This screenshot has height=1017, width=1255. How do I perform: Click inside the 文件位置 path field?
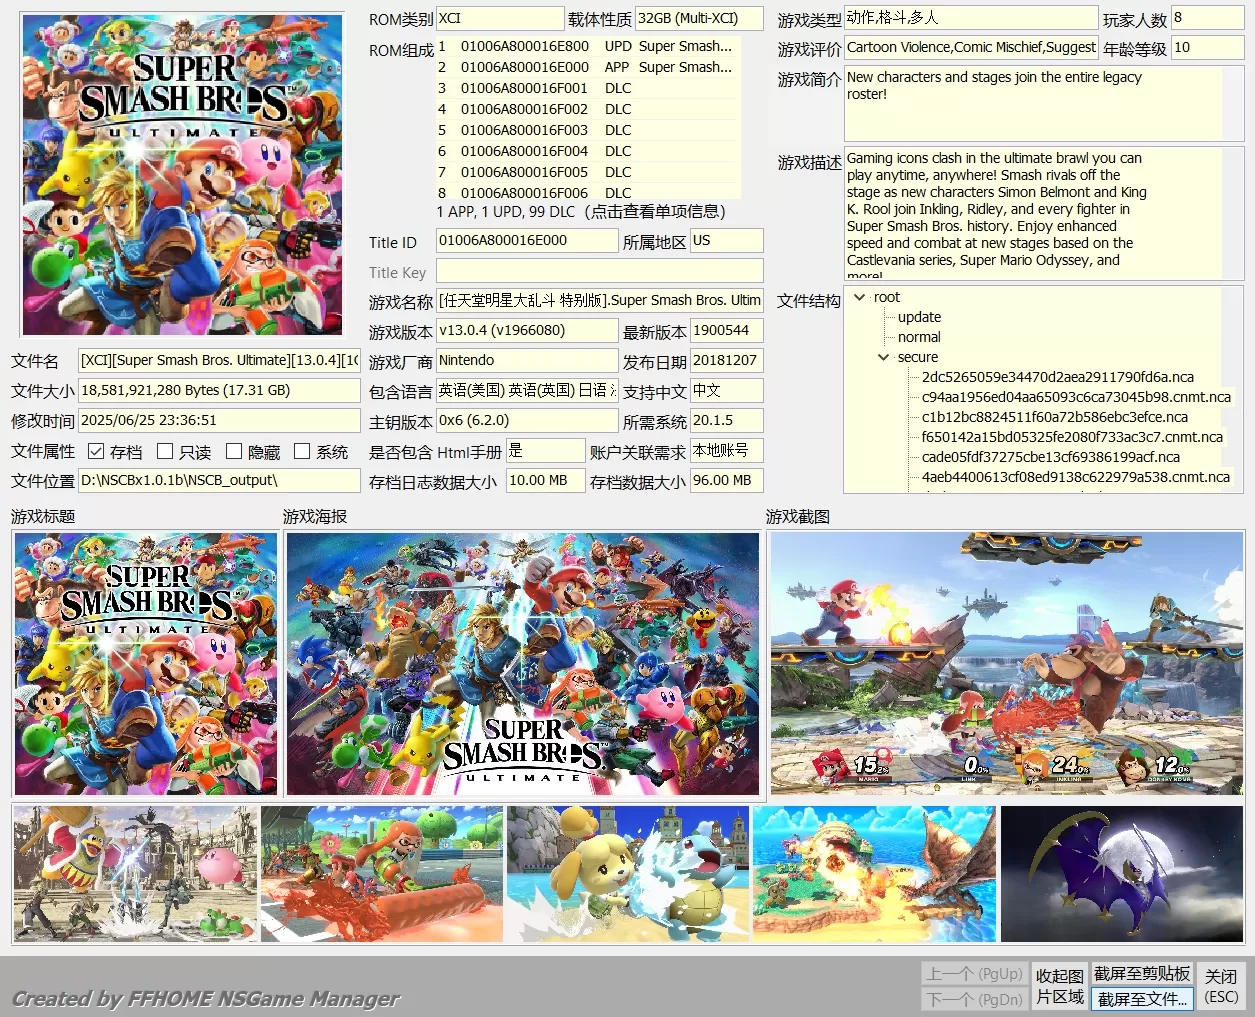pos(219,481)
